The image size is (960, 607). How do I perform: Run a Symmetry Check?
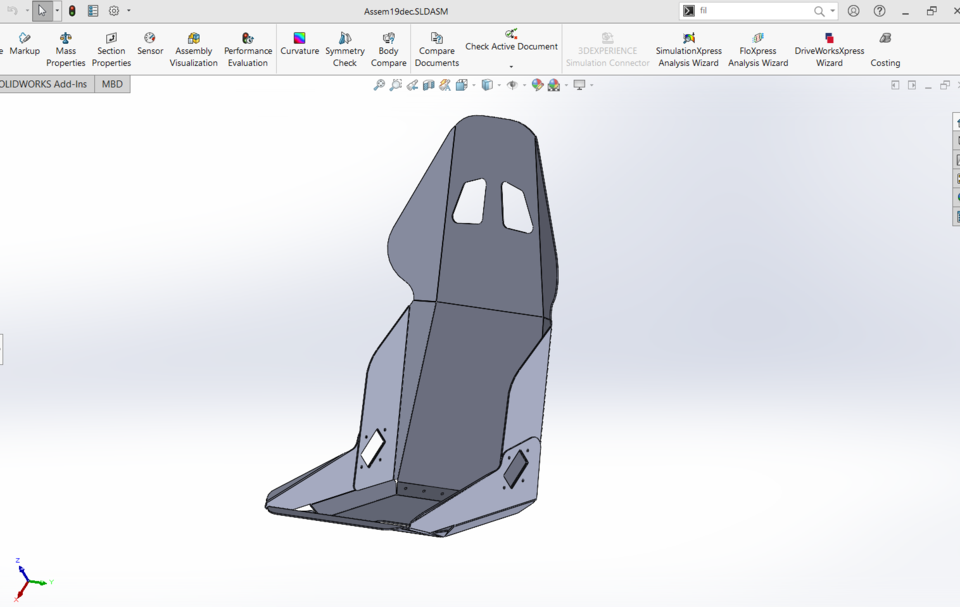click(344, 48)
